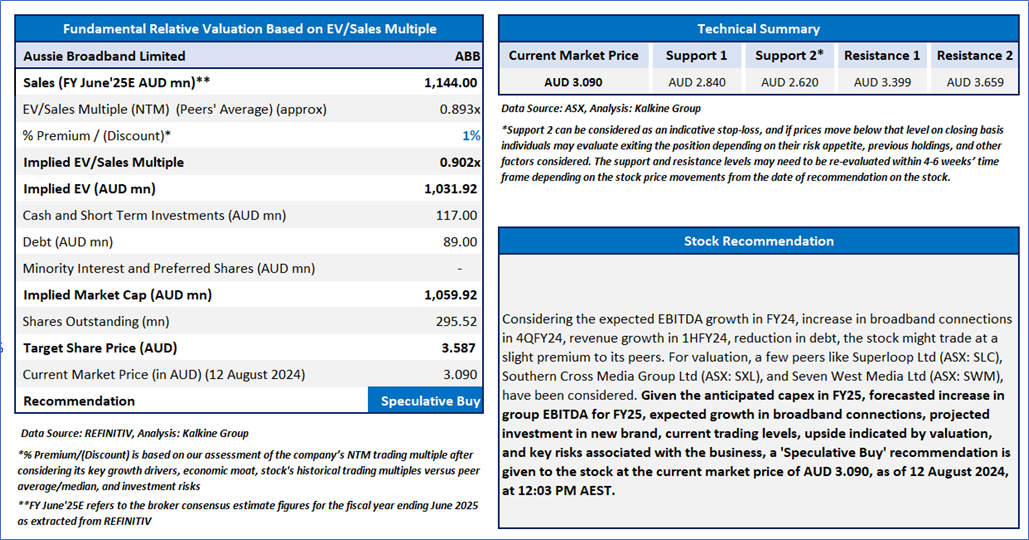
Task: Select AUD 3.090 under Current Market Price
Action: 573,82
